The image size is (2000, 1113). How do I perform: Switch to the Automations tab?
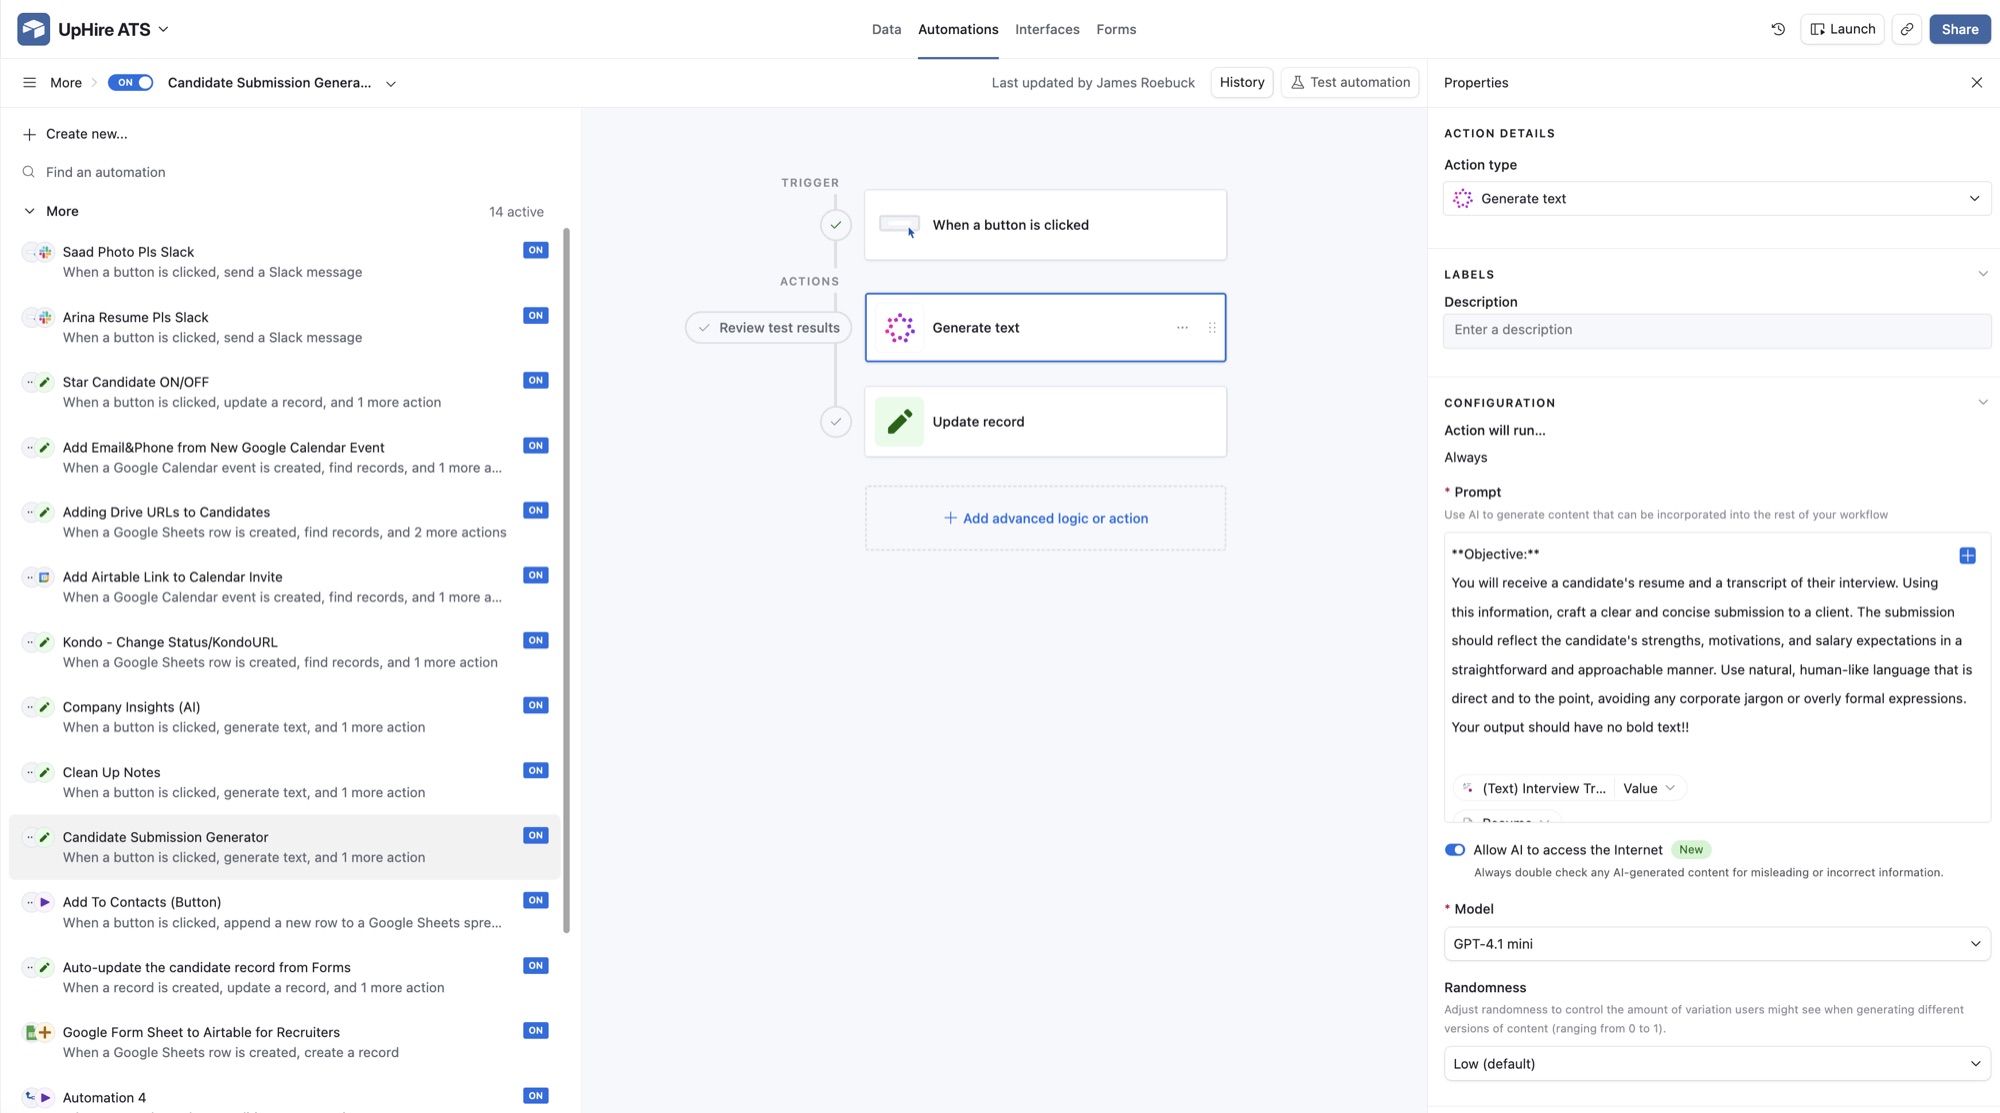point(958,29)
